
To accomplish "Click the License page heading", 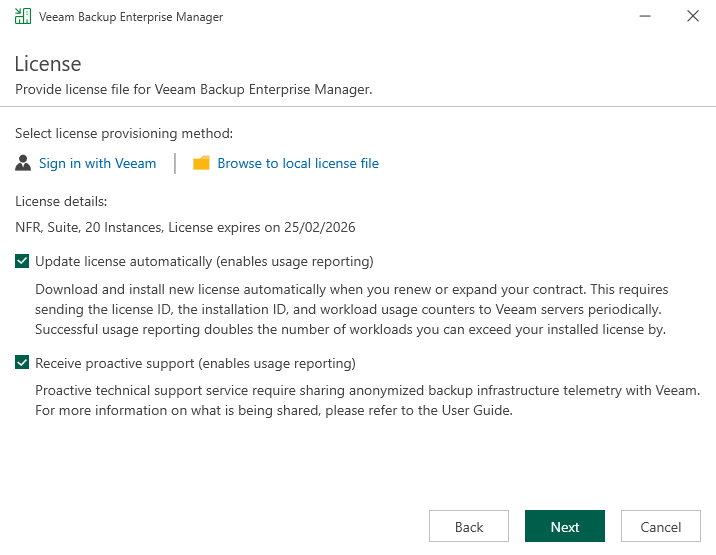I will tap(48, 64).
